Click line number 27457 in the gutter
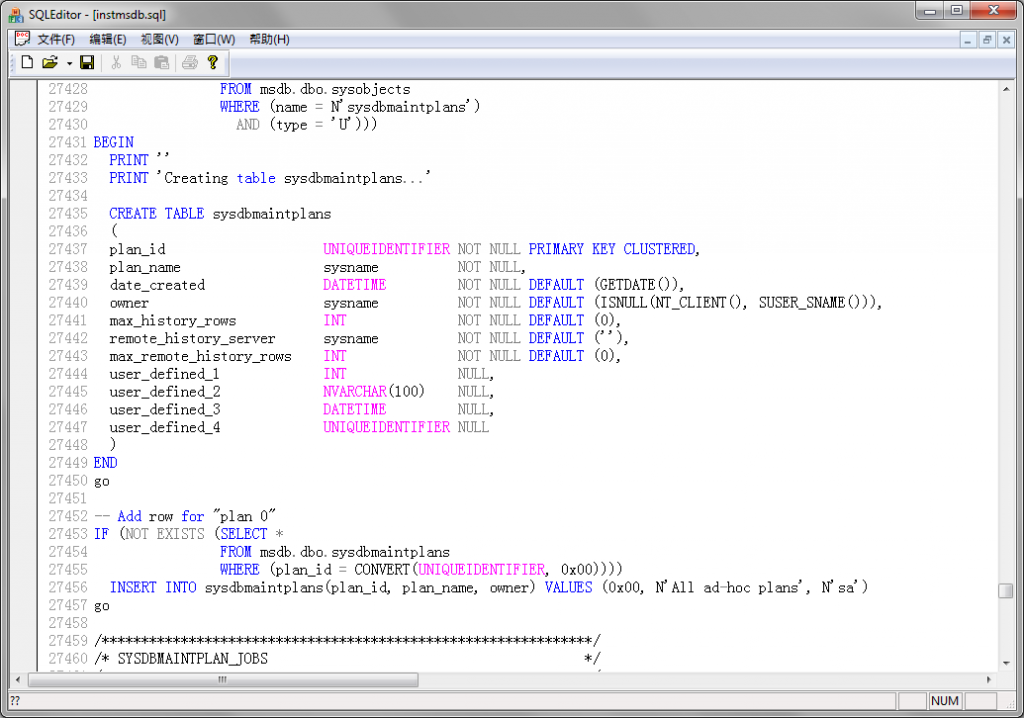The height and width of the screenshot is (718, 1024). [x=68, y=605]
